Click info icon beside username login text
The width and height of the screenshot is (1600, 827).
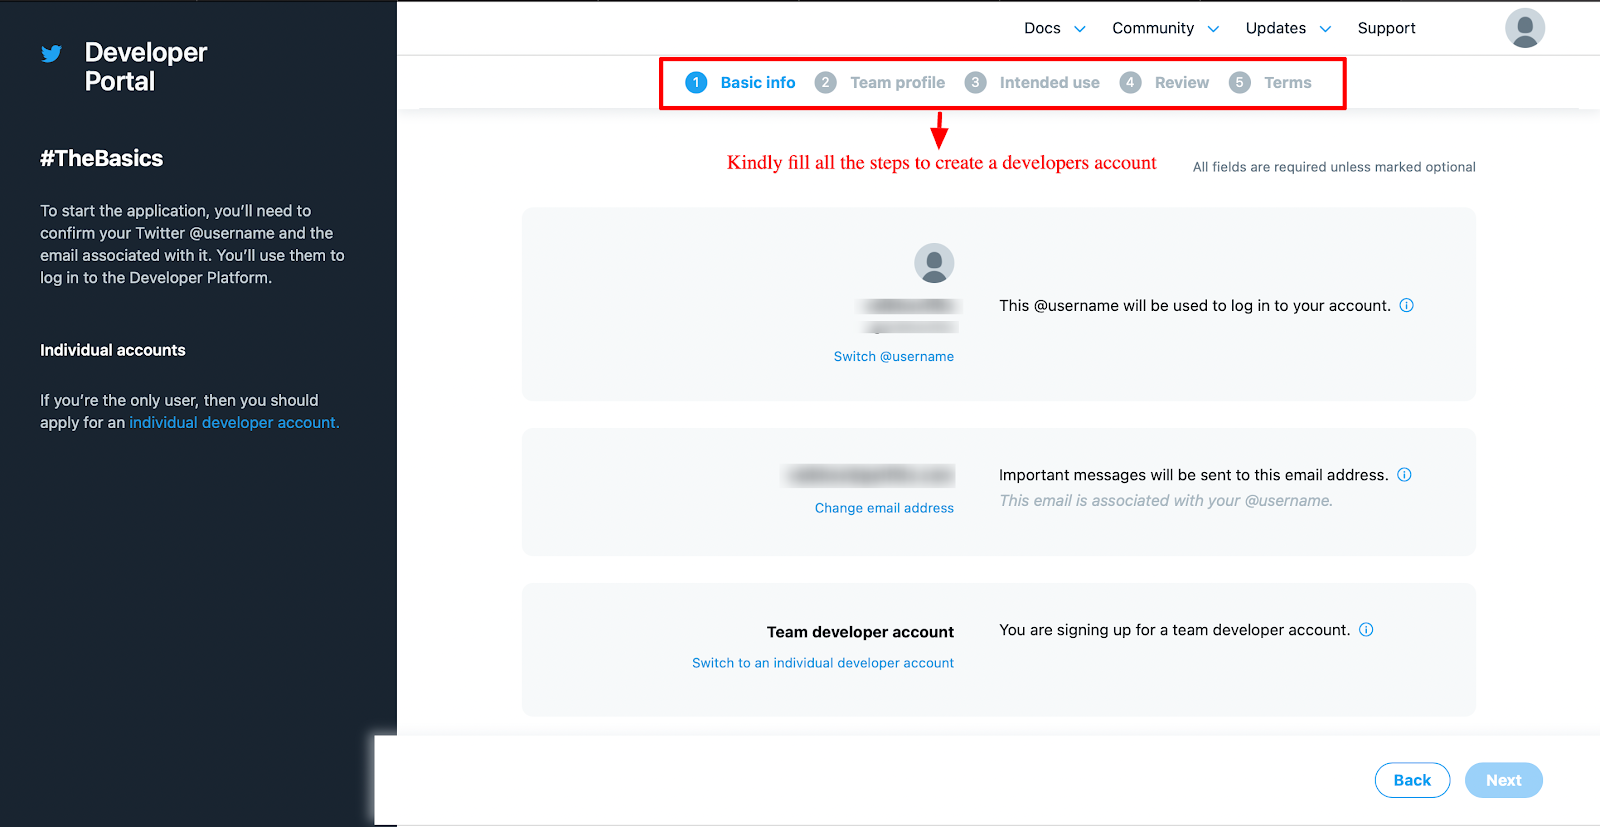coord(1406,305)
